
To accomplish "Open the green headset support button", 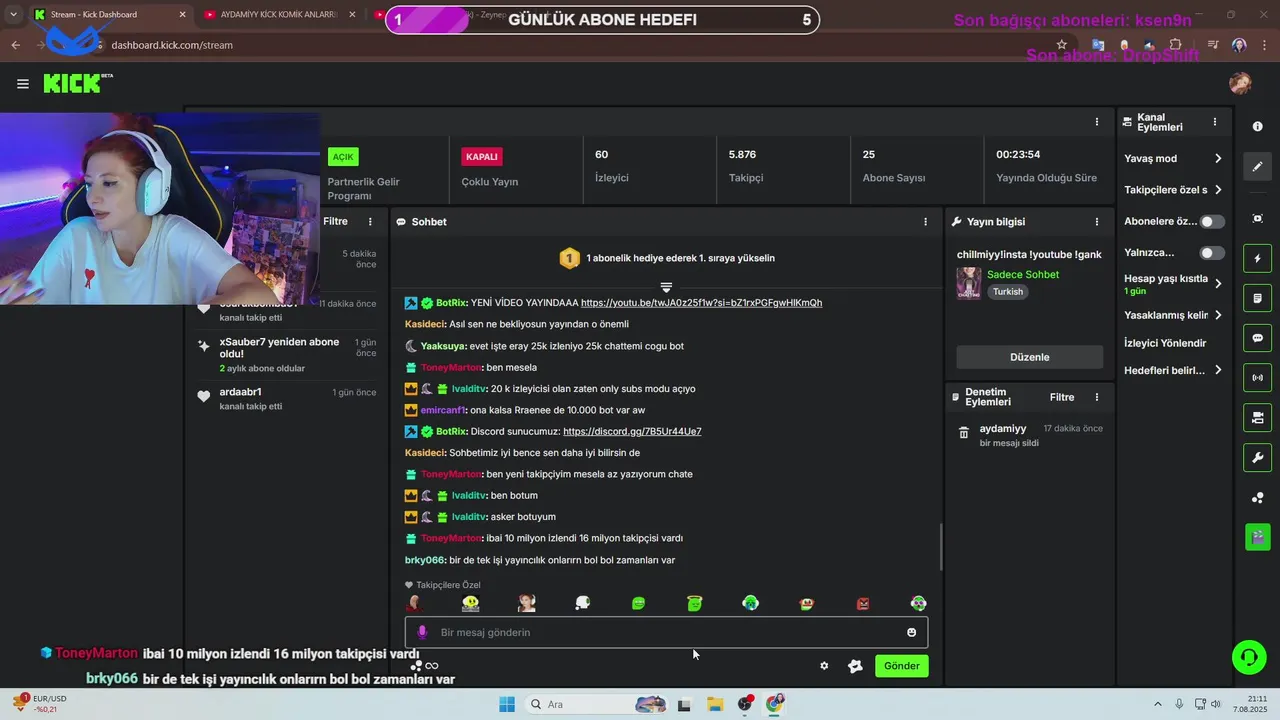I will [1248, 657].
